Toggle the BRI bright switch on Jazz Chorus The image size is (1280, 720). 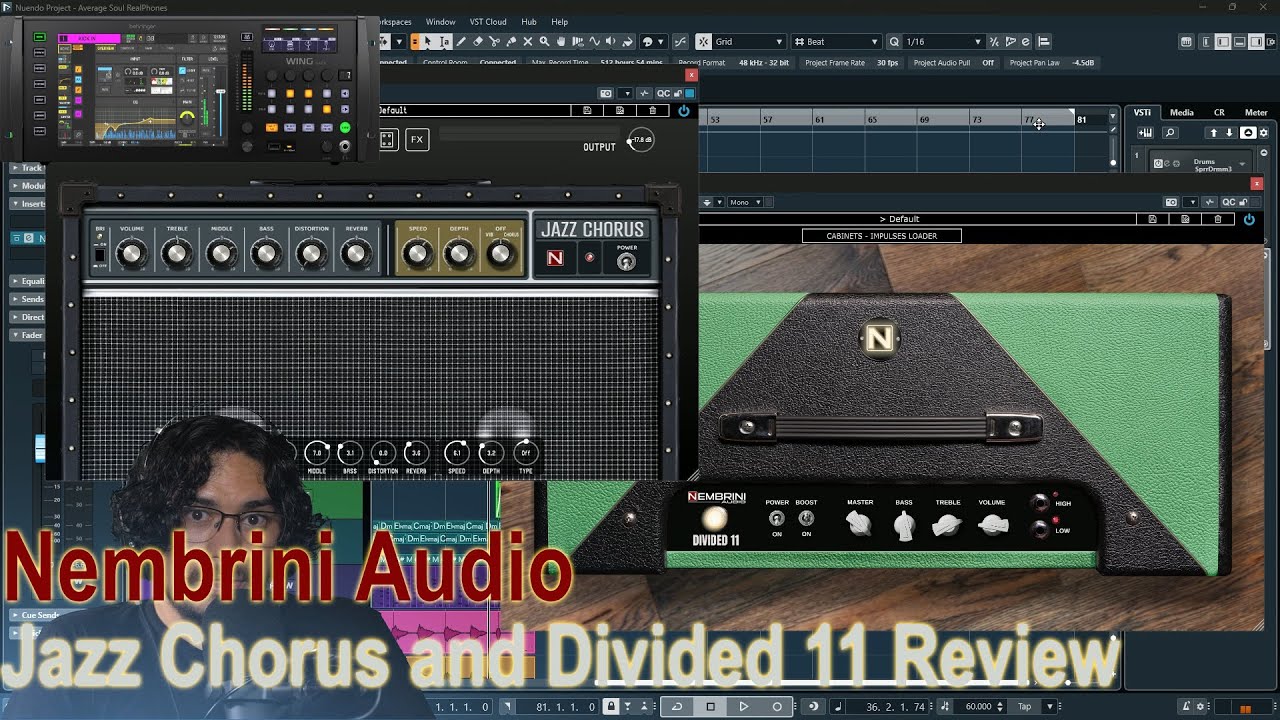(x=100, y=255)
